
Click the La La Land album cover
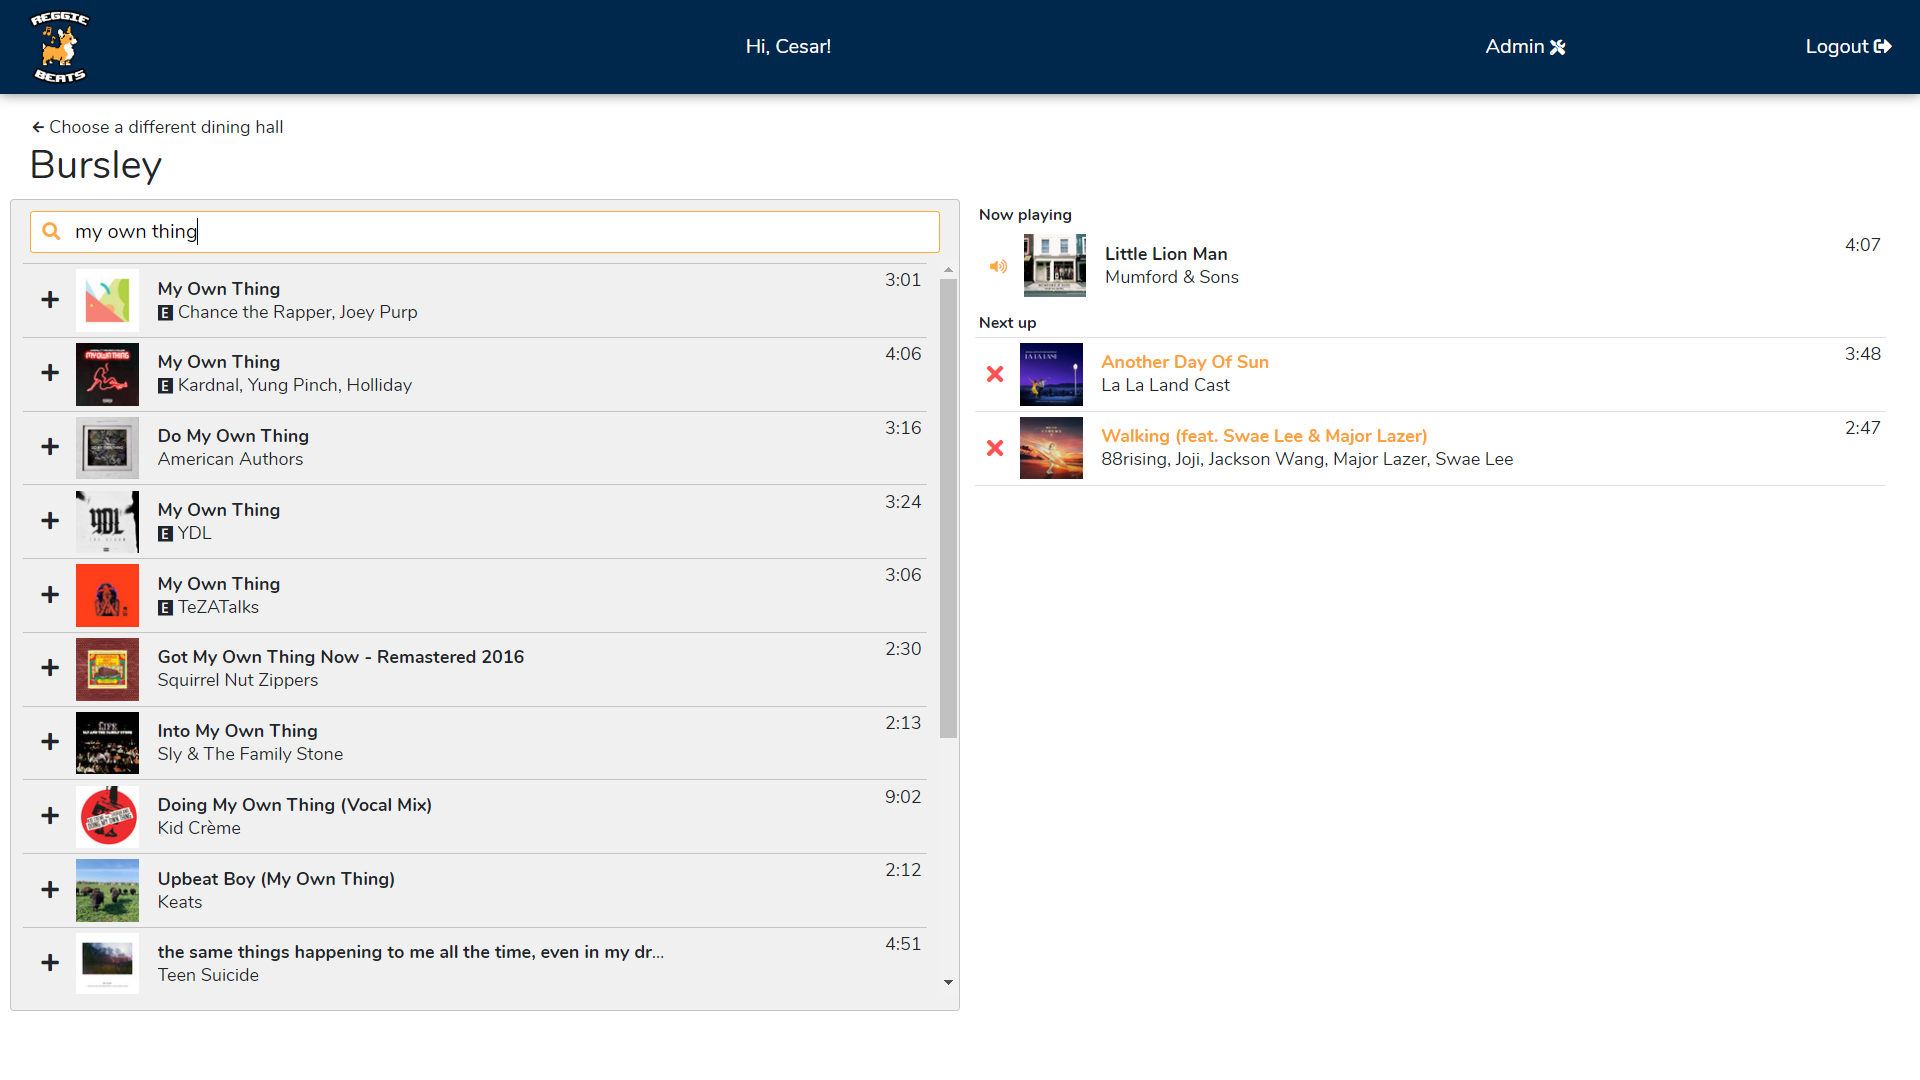coord(1051,375)
